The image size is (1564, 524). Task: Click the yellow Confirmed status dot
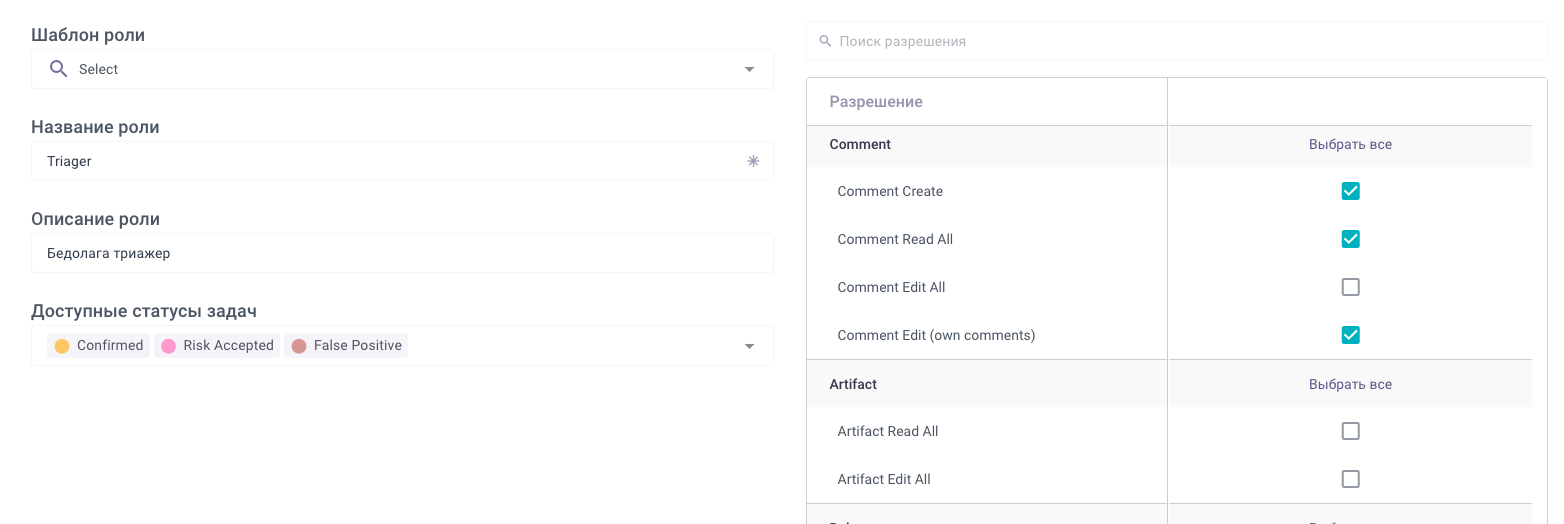coord(62,346)
